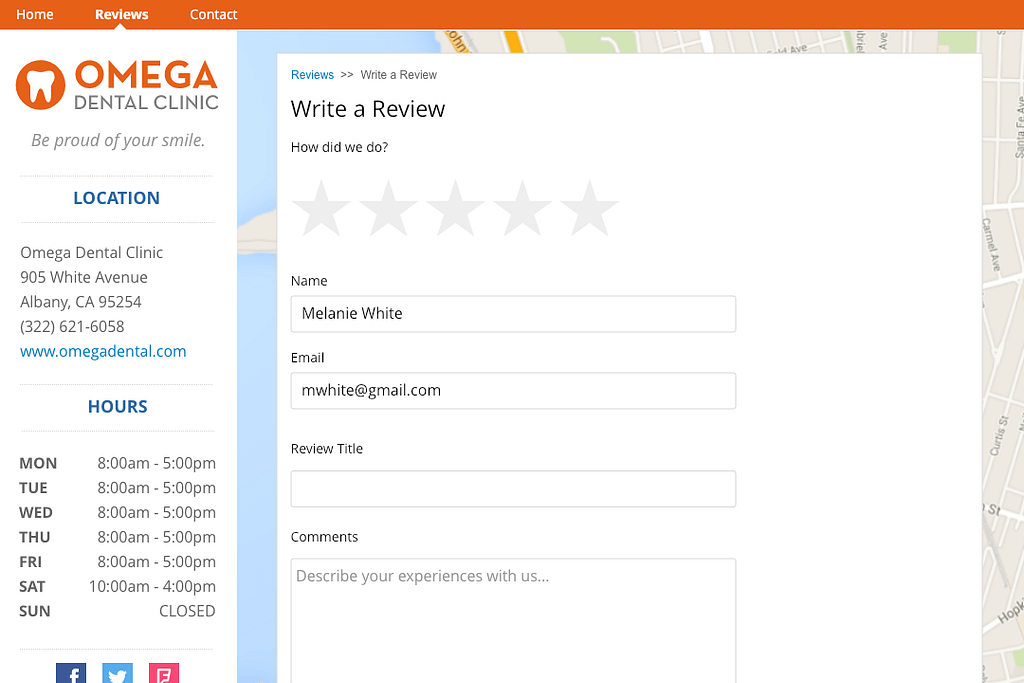Image resolution: width=1024 pixels, height=683 pixels.
Task: Go to the Home menu item
Action: 35,14
